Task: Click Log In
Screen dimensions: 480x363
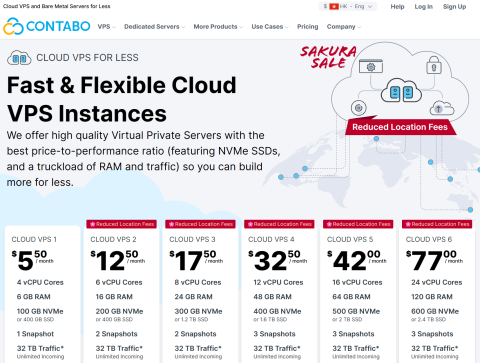Action: (x=424, y=7)
